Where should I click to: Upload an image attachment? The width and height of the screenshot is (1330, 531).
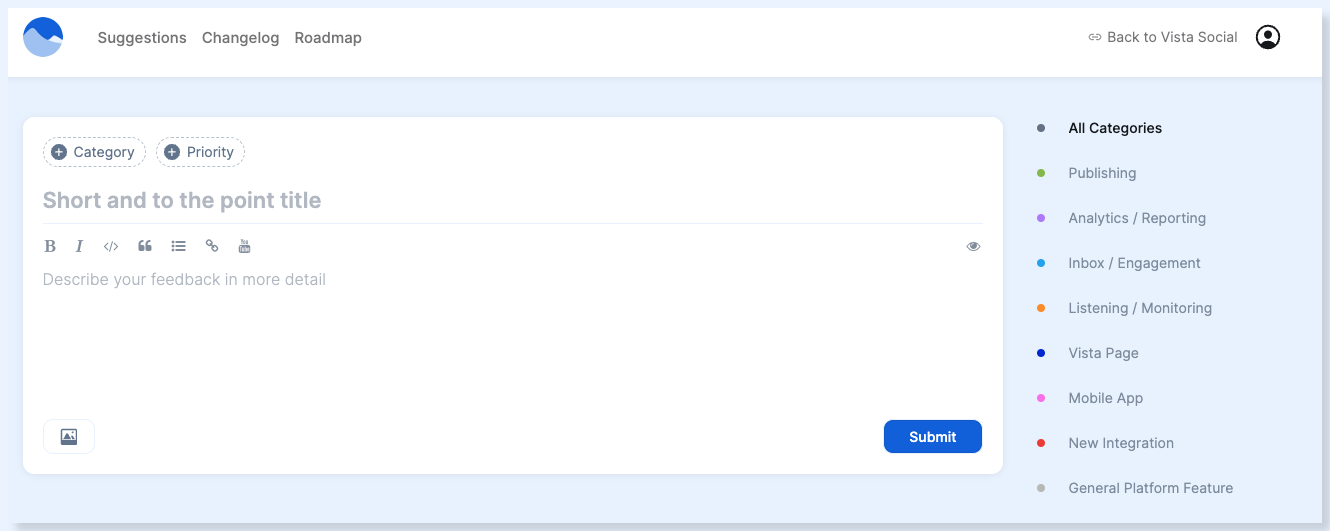tap(69, 437)
